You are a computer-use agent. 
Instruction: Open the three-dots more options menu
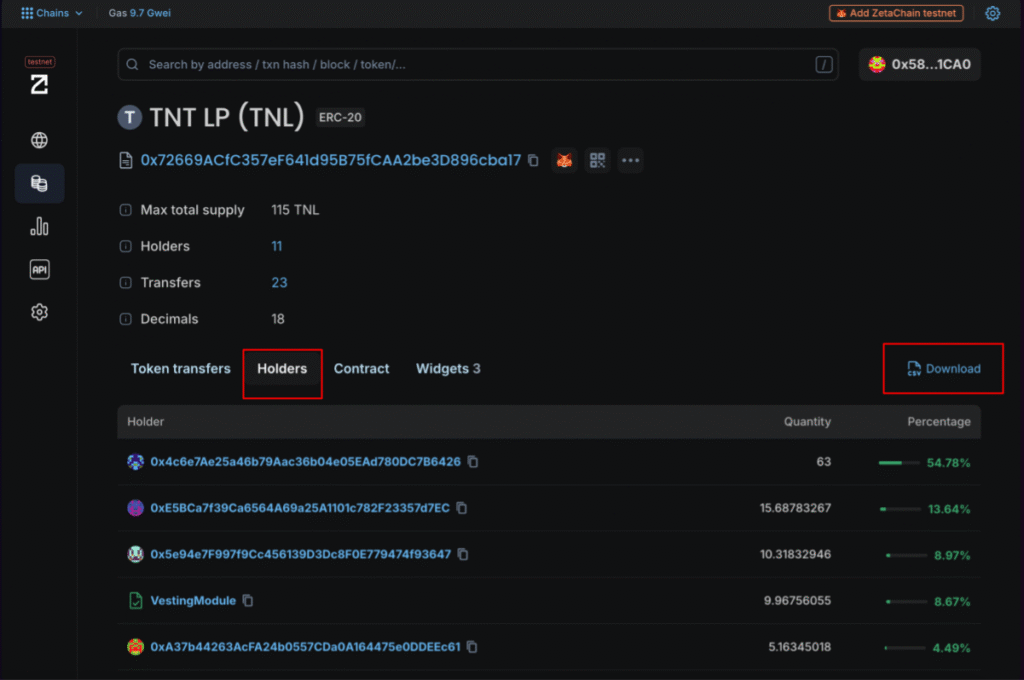[630, 160]
